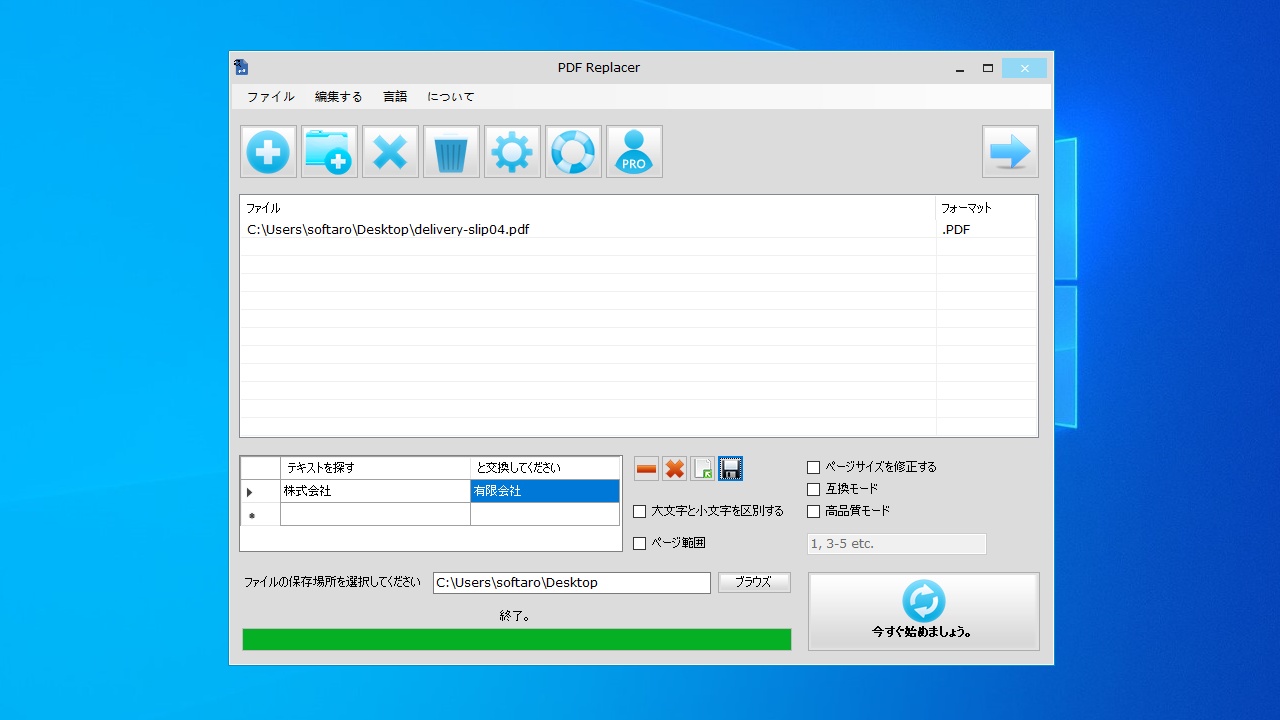Open the 編集する menu
1280x720 pixels.
(x=339, y=97)
